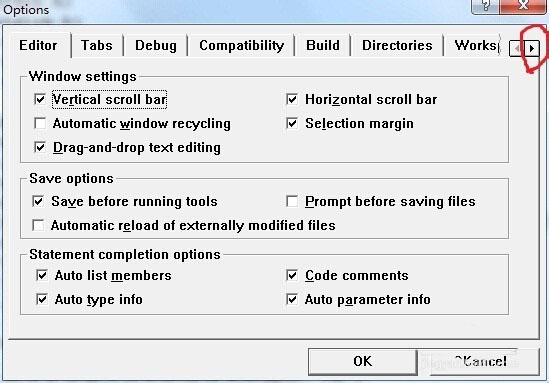Click the help question mark button
The width and height of the screenshot is (549, 383).
point(486,5)
